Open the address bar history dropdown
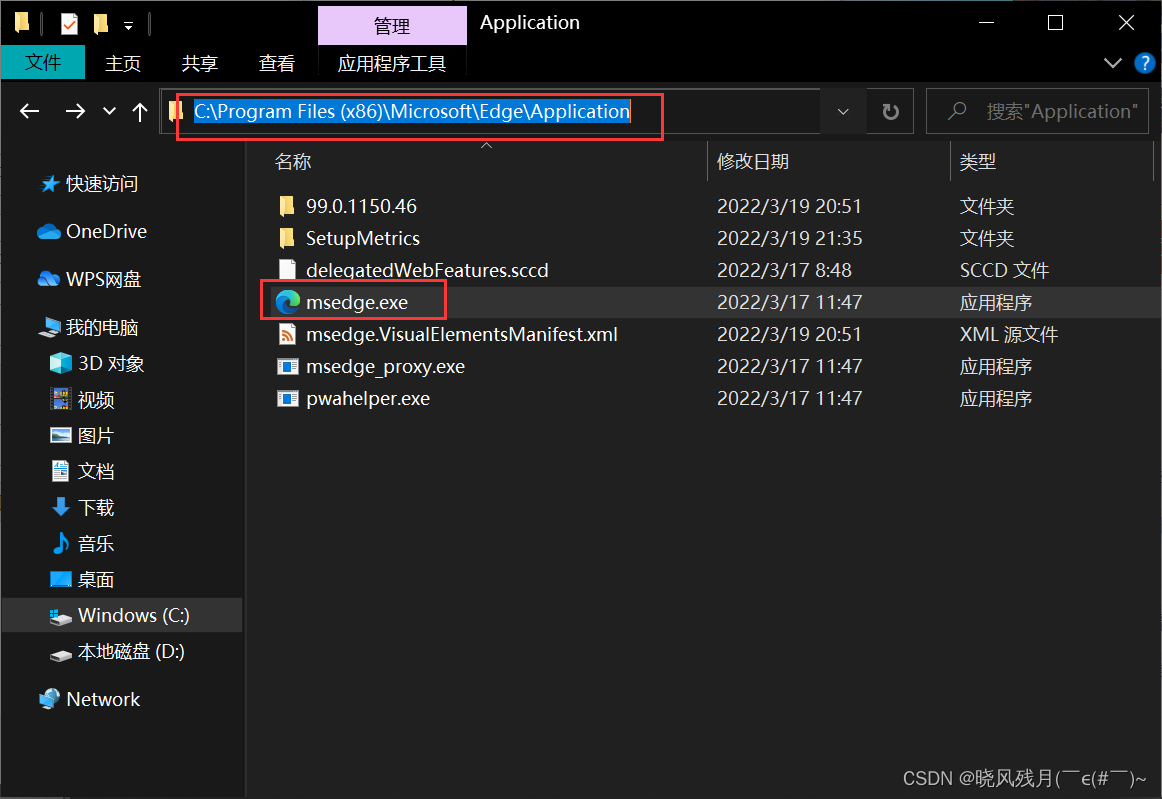The height and width of the screenshot is (799, 1162). (x=843, y=111)
